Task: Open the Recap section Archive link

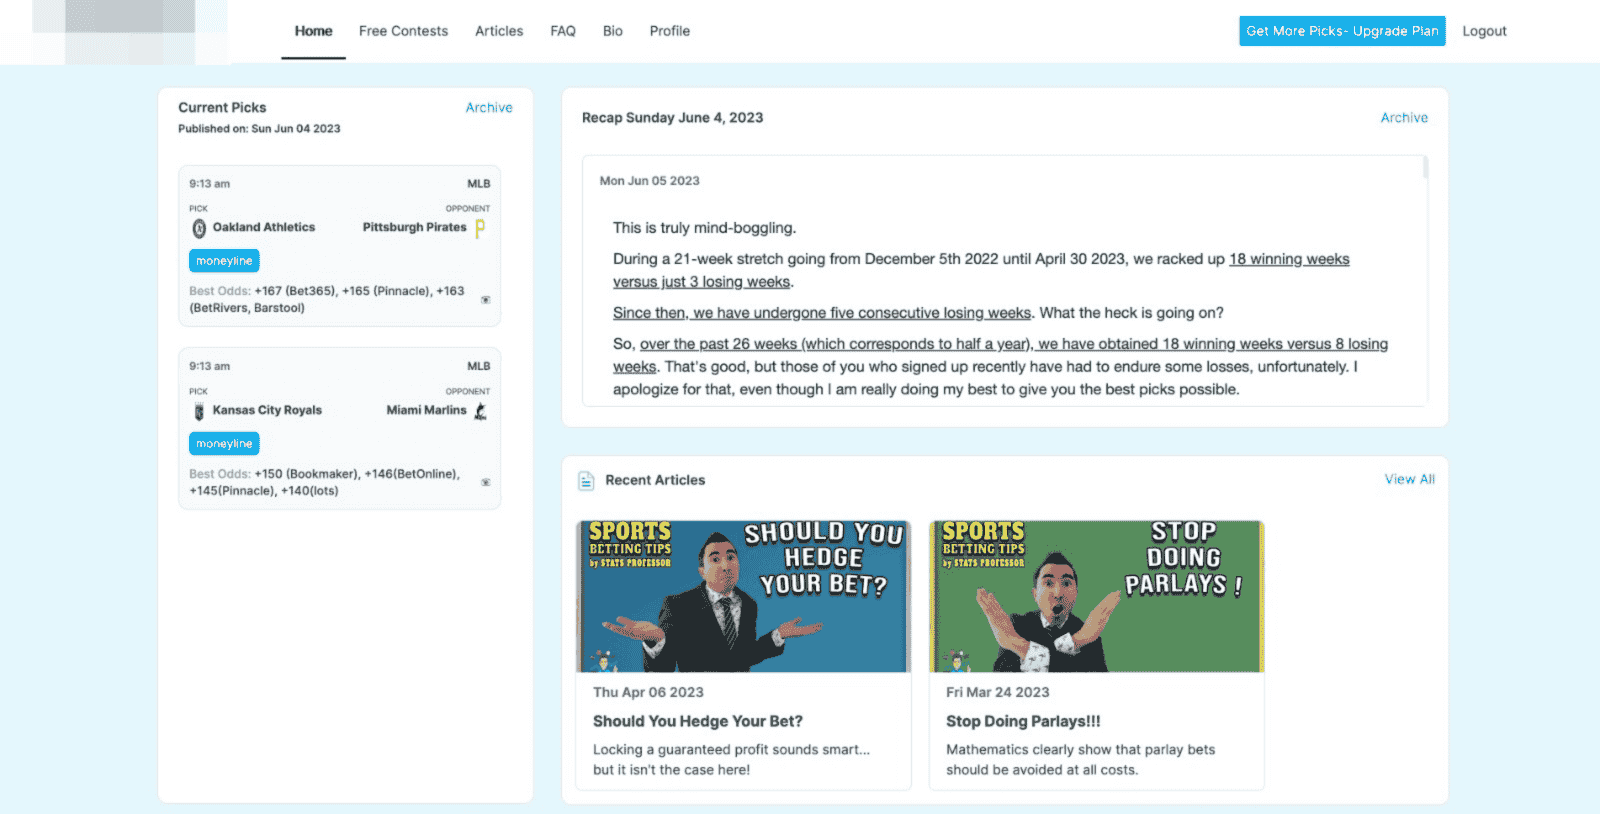Action: pos(1404,118)
